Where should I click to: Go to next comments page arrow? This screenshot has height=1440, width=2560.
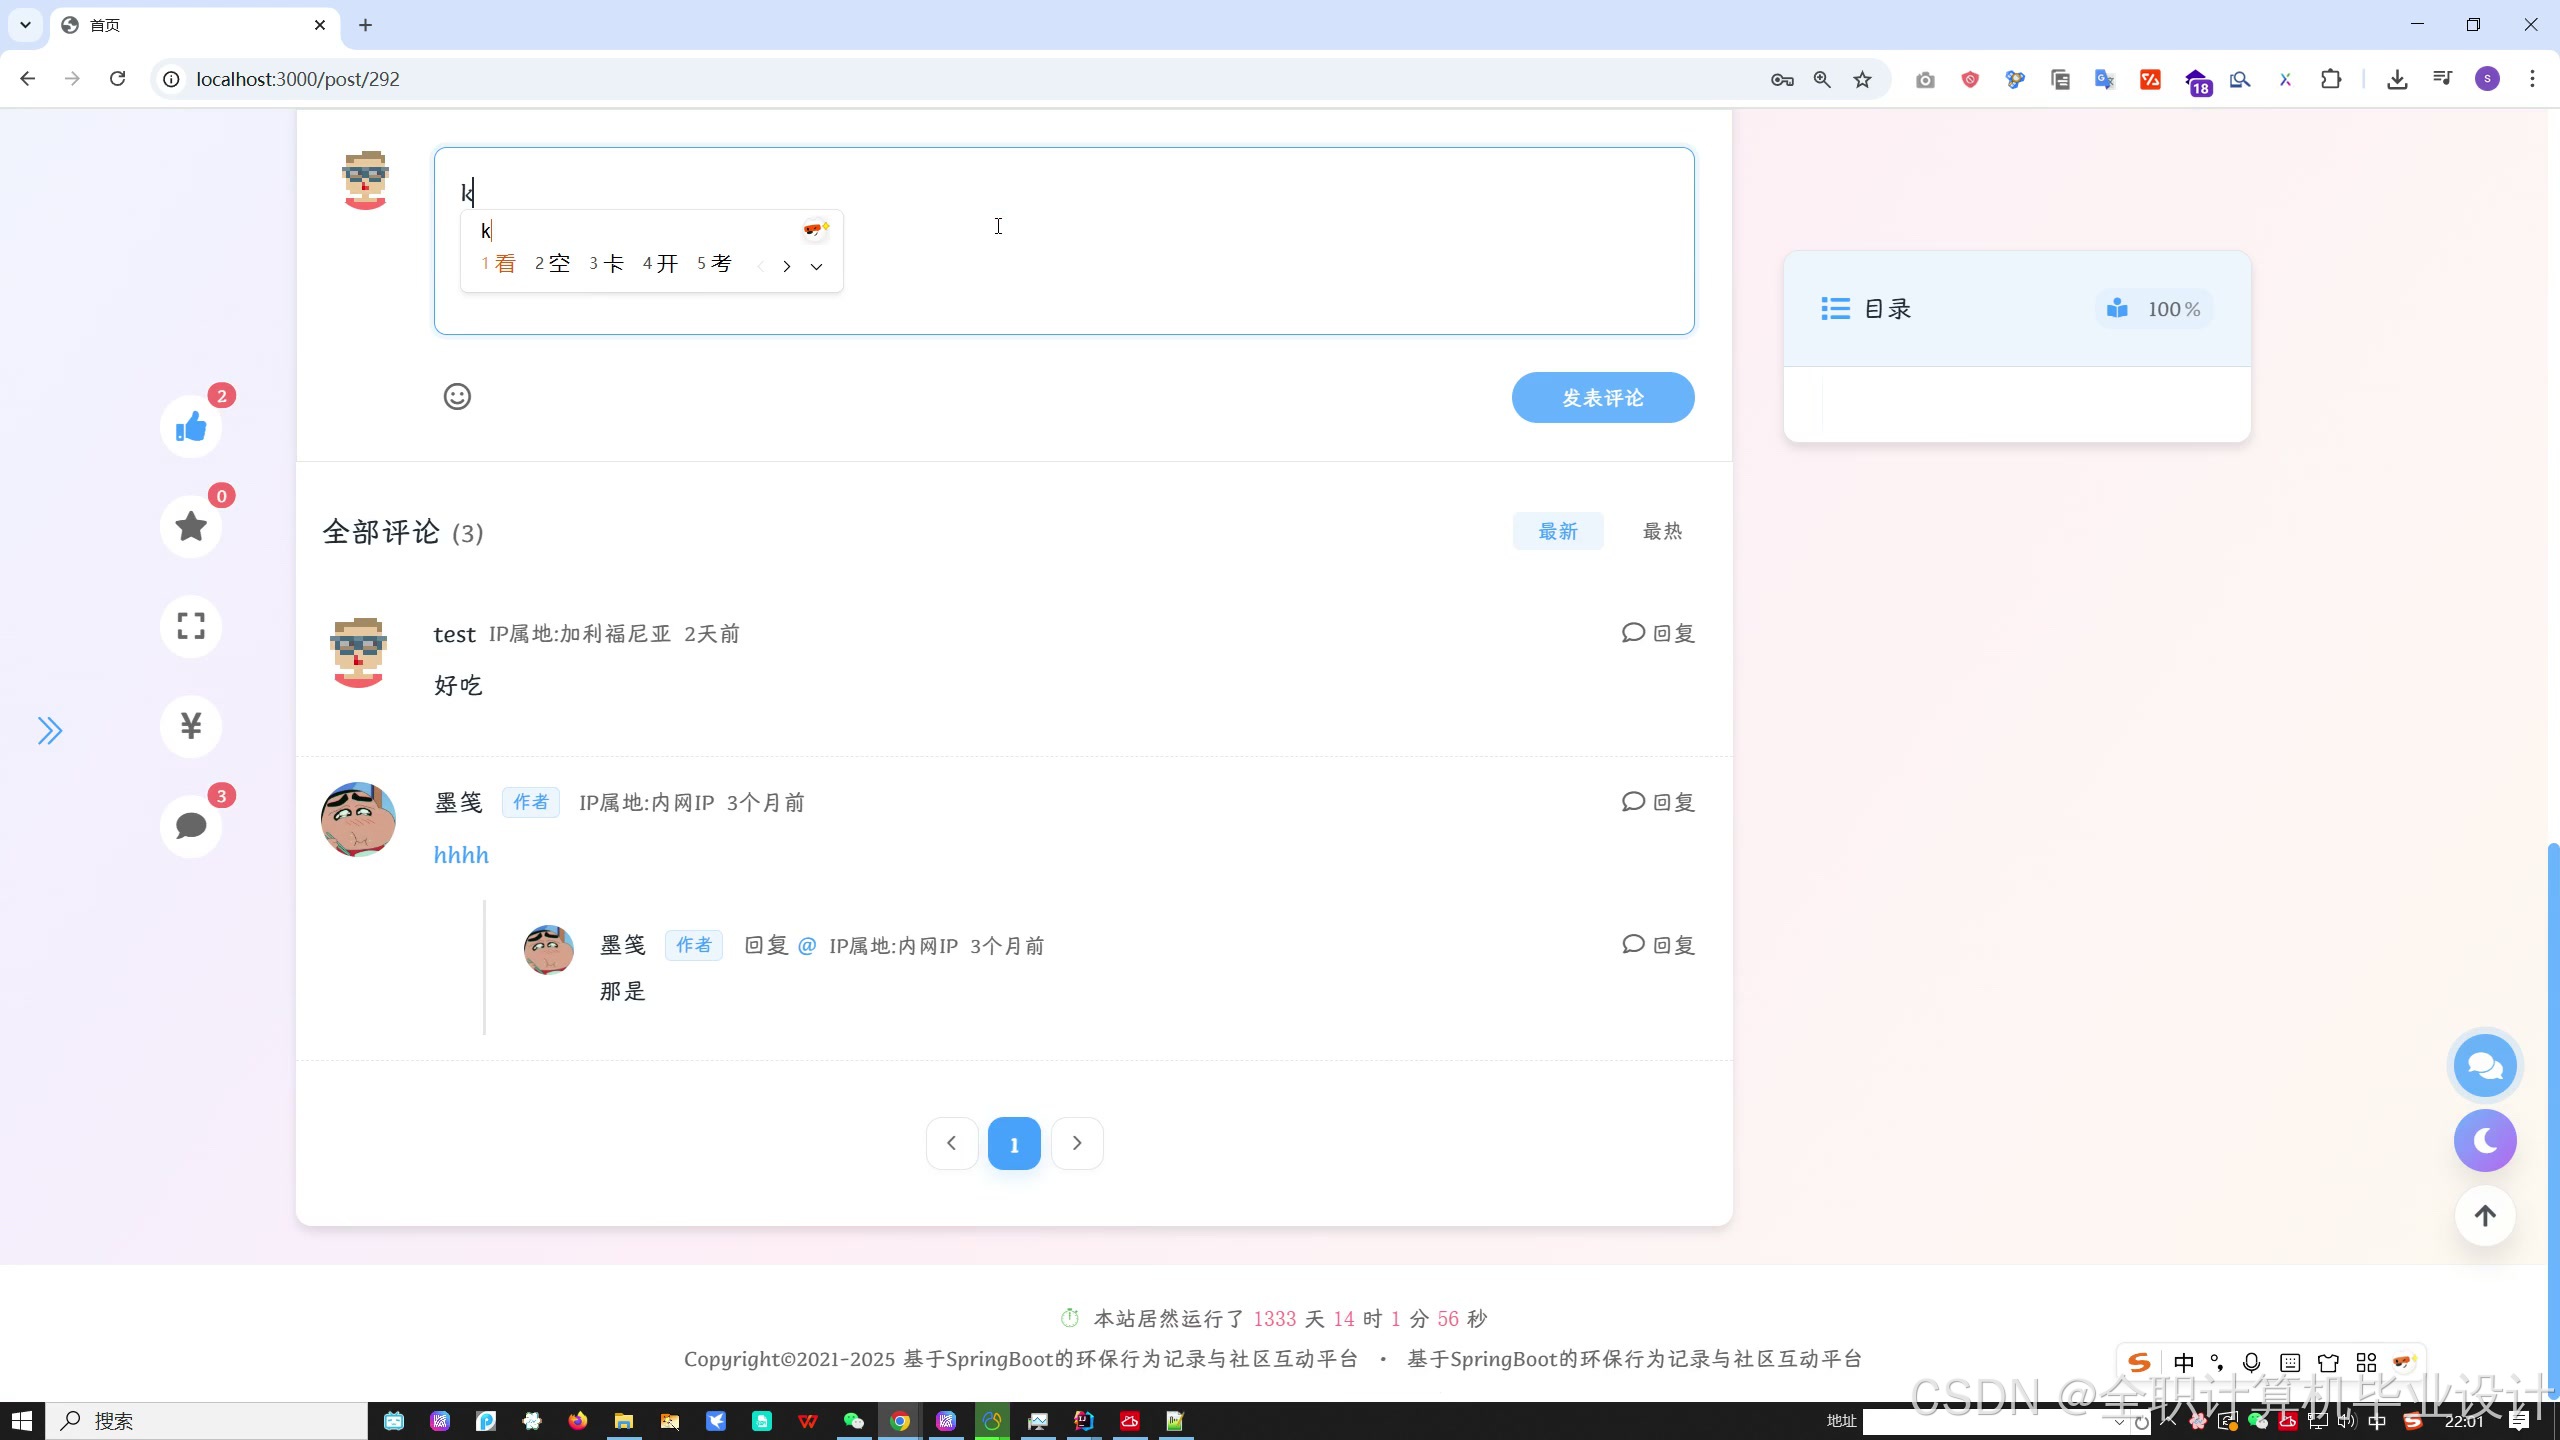pyautogui.click(x=1077, y=1143)
